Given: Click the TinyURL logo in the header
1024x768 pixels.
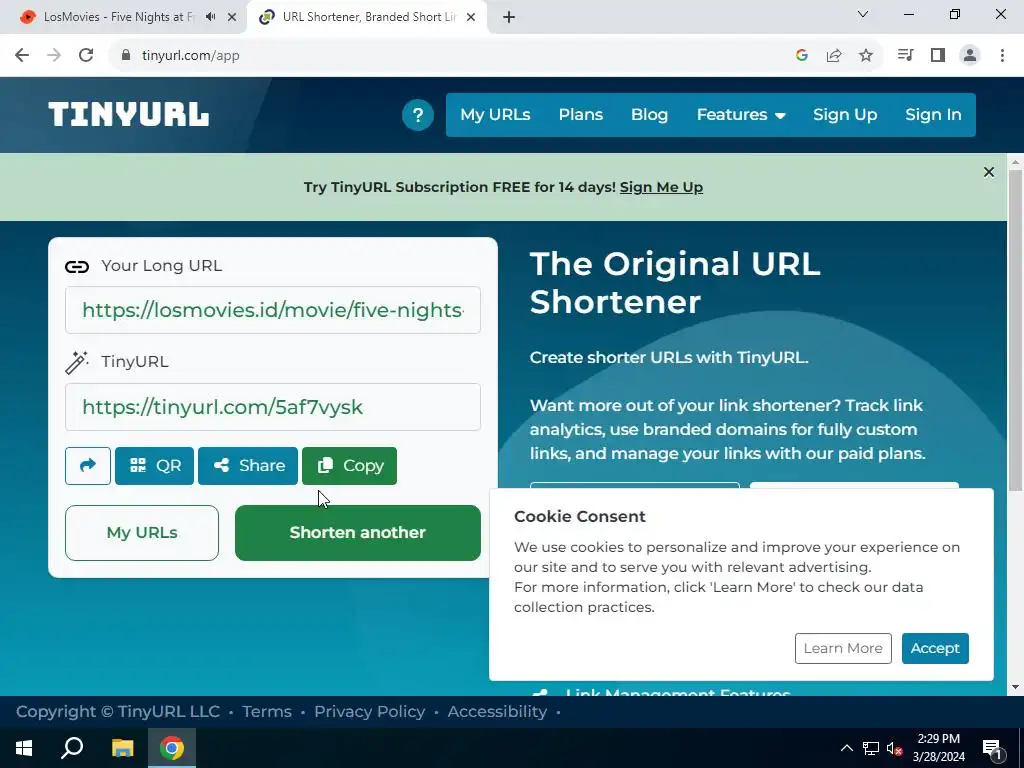Looking at the screenshot, I should tap(129, 114).
